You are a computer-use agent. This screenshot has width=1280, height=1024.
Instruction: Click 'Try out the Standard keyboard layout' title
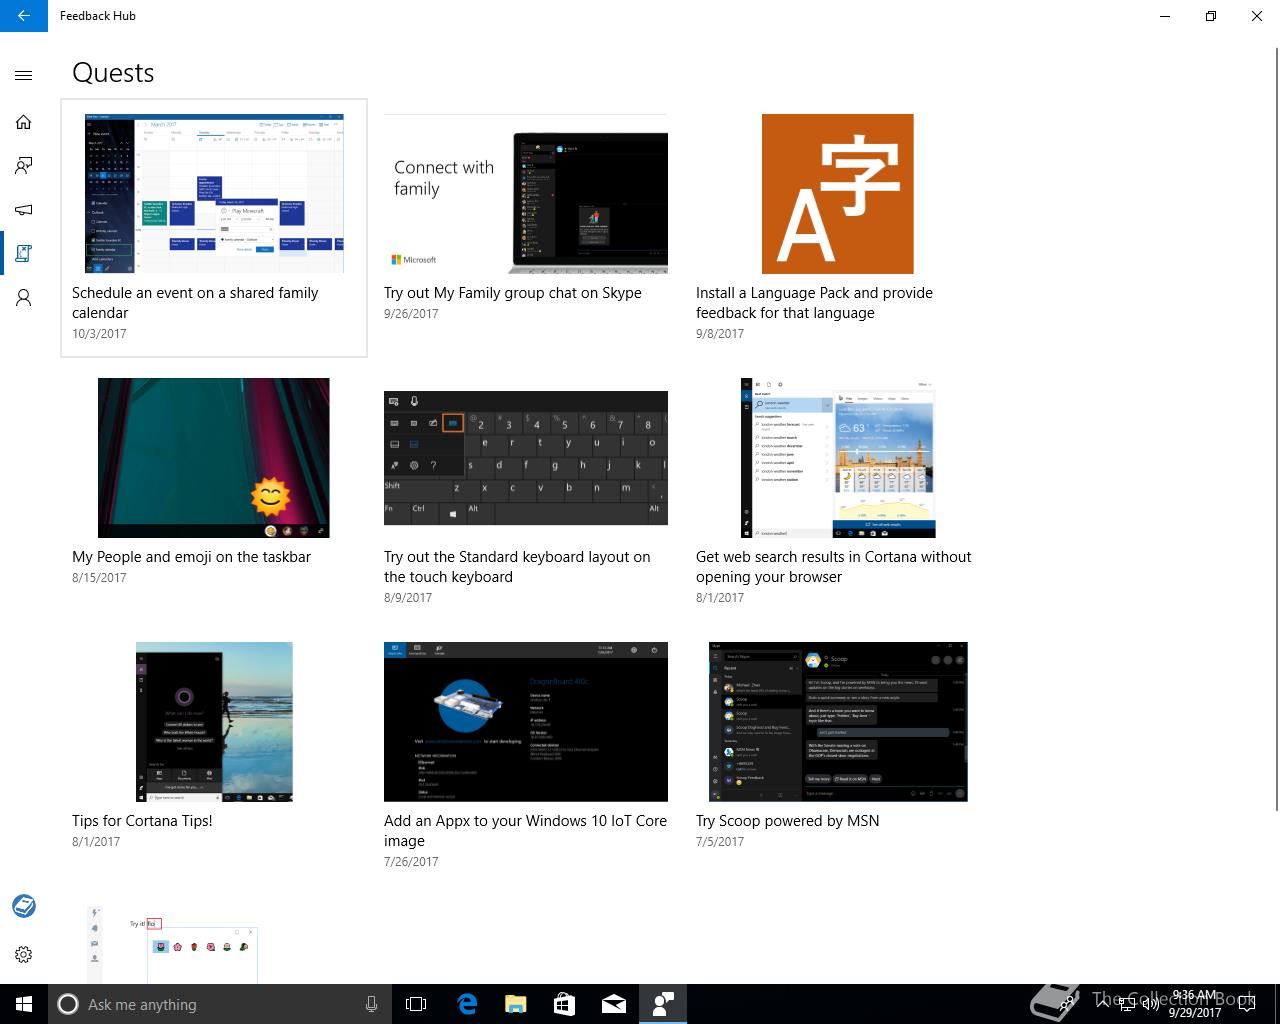coord(517,567)
